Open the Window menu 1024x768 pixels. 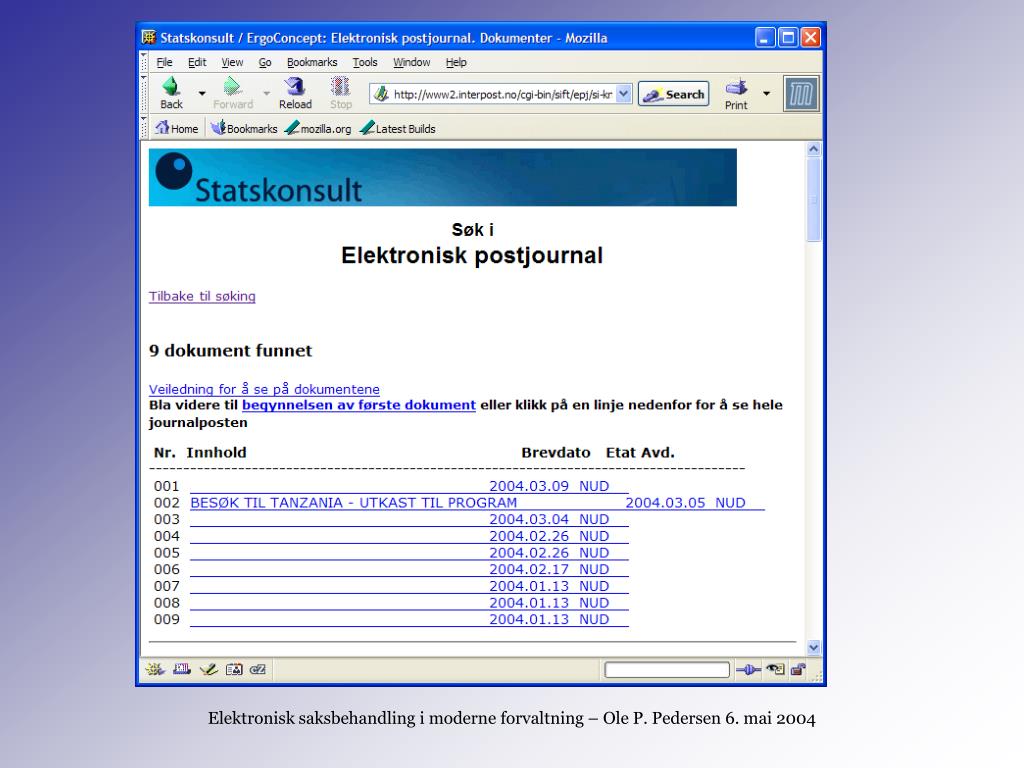(x=411, y=62)
